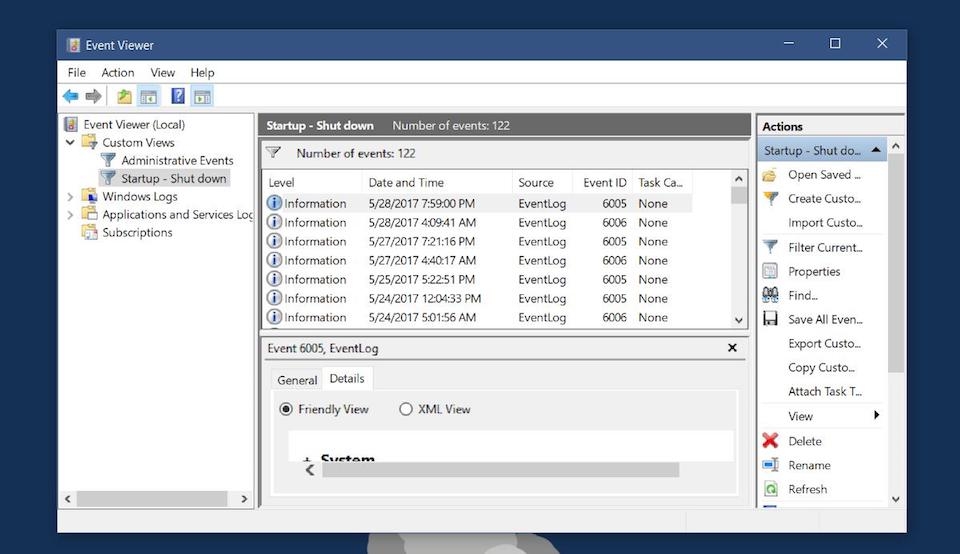Click info icon of 5/28/2017 7:59:00 PM event
960x554 pixels.
coord(274,203)
